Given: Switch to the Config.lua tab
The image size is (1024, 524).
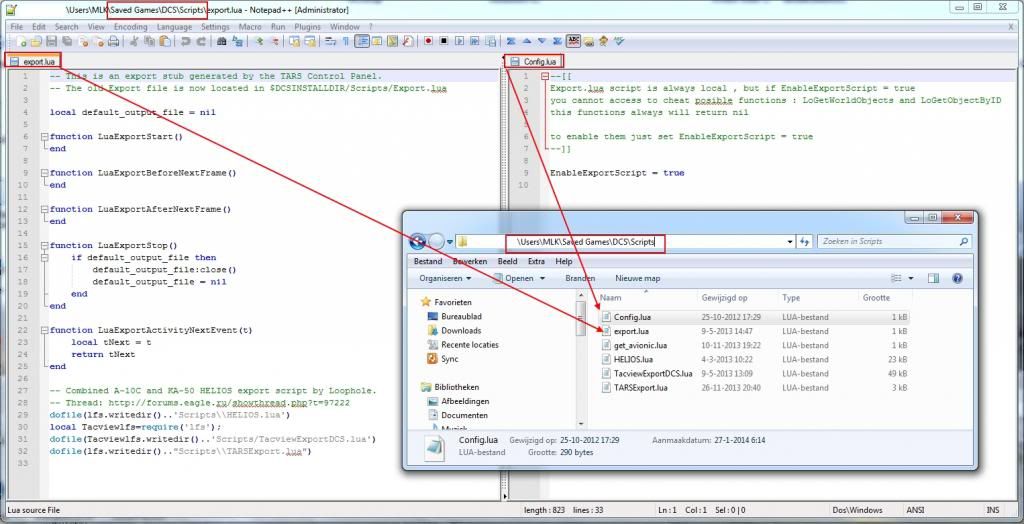Looking at the screenshot, I should tap(534, 61).
